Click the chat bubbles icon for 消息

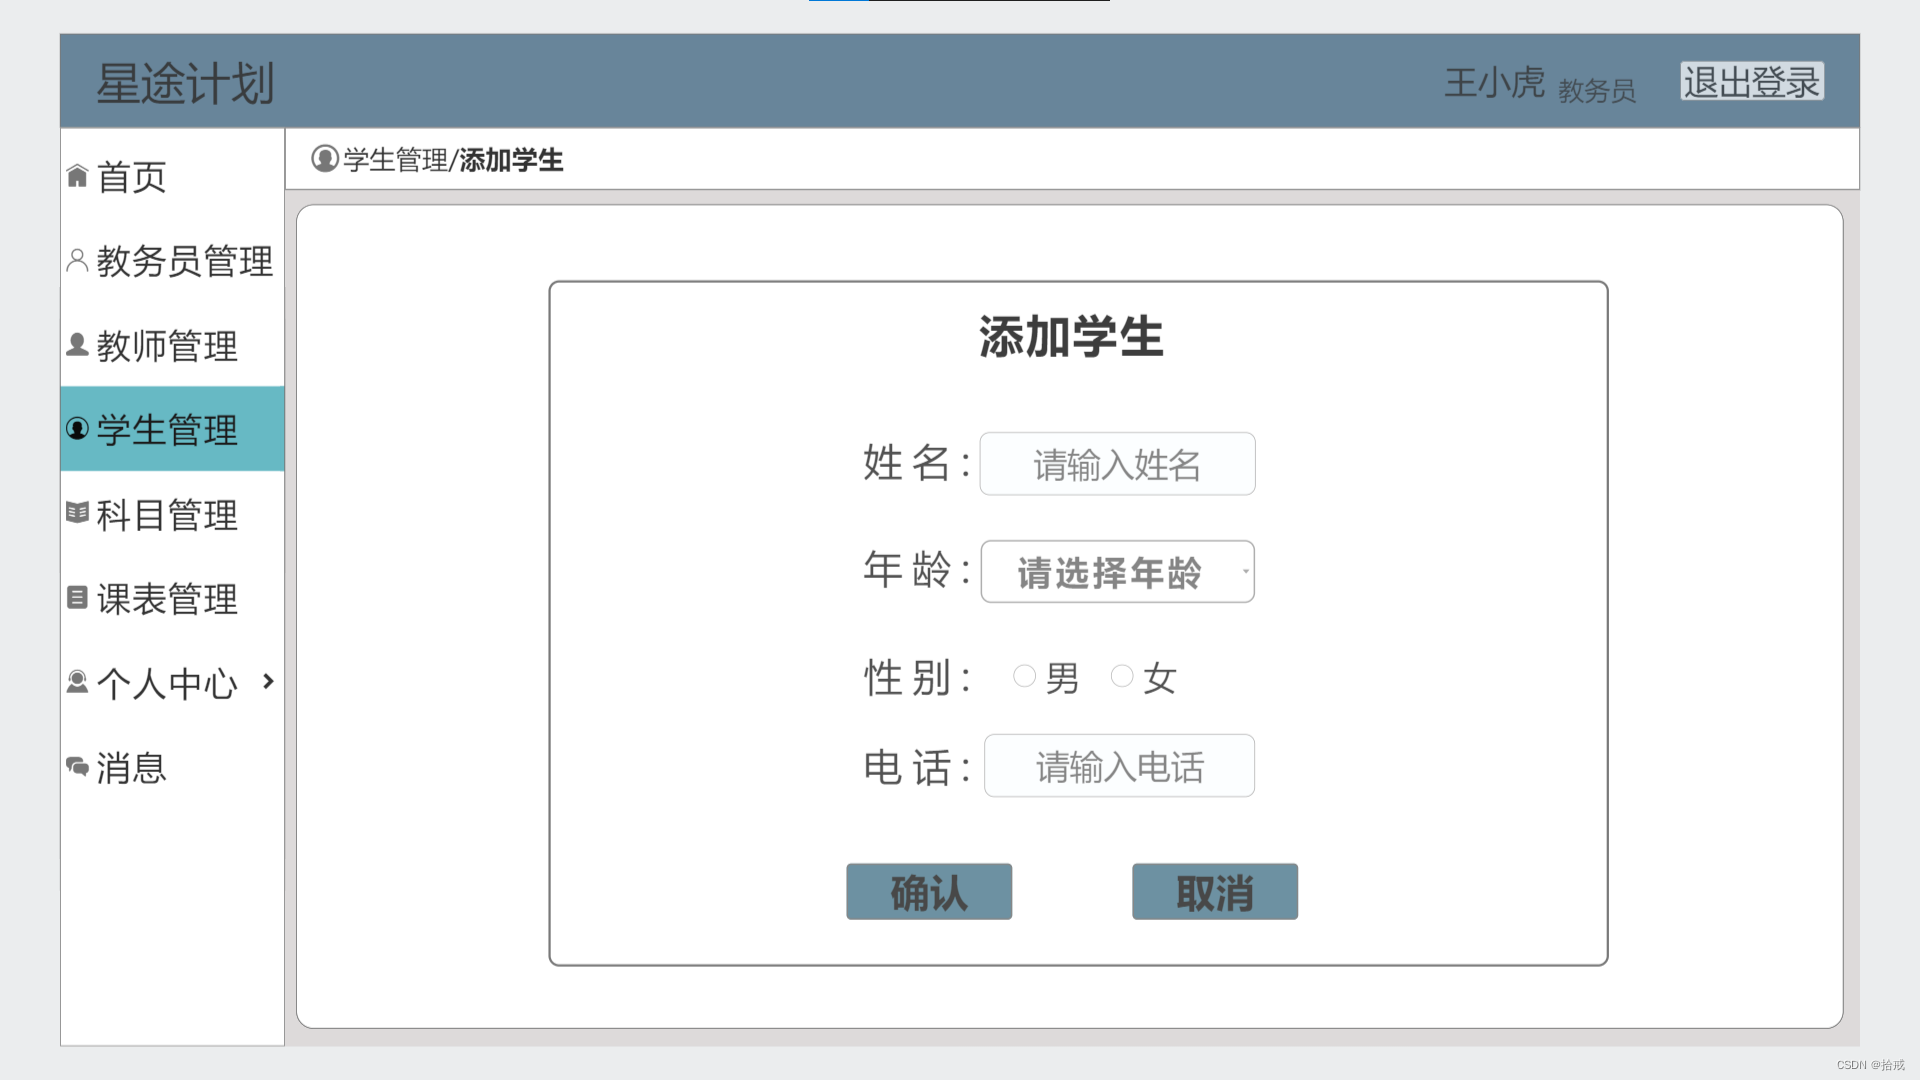(77, 766)
